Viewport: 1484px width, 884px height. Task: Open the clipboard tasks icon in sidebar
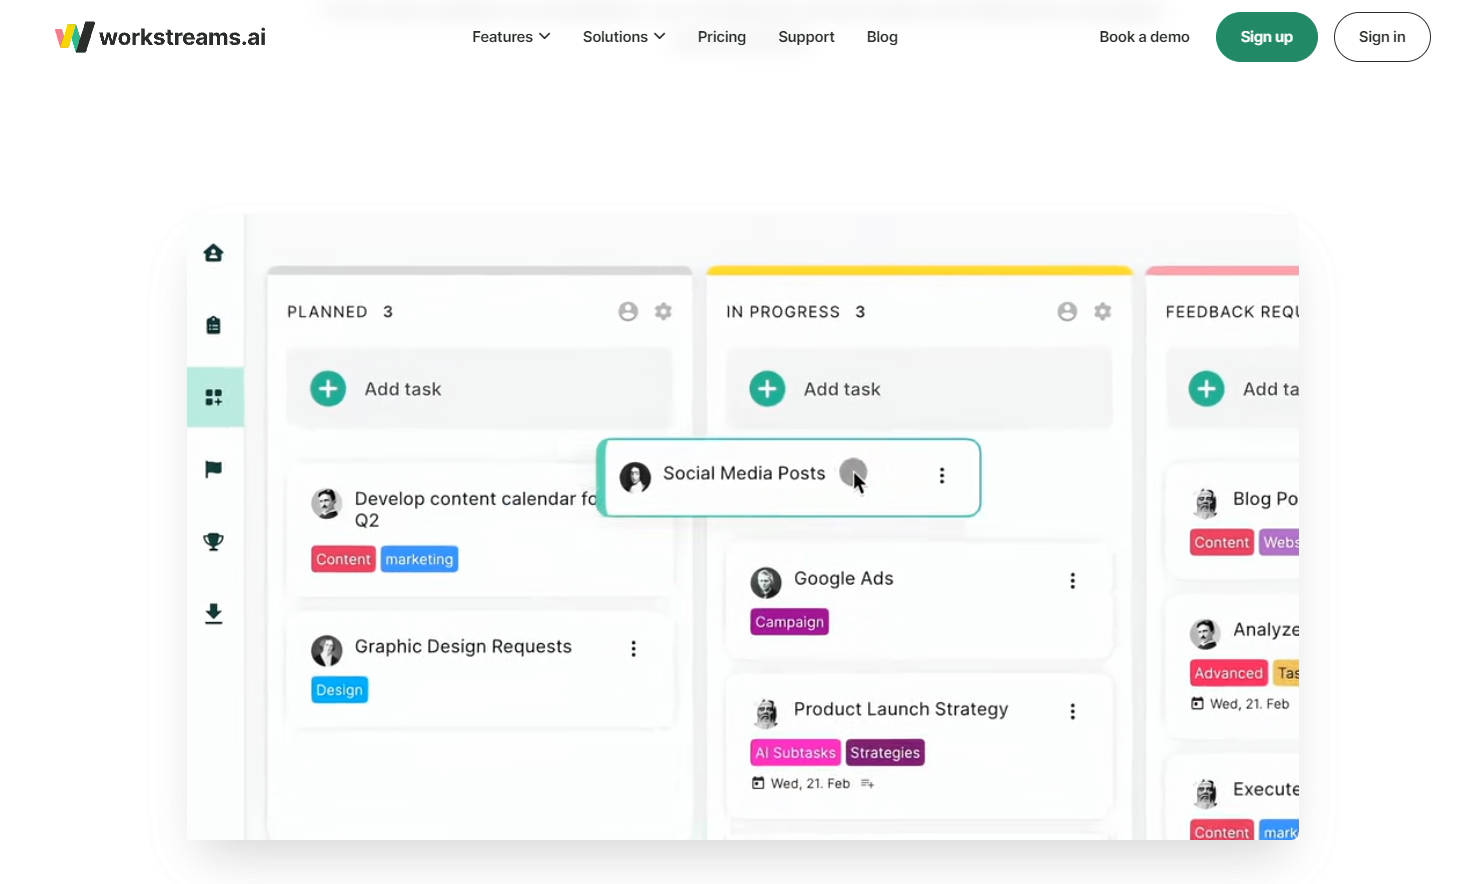click(213, 325)
